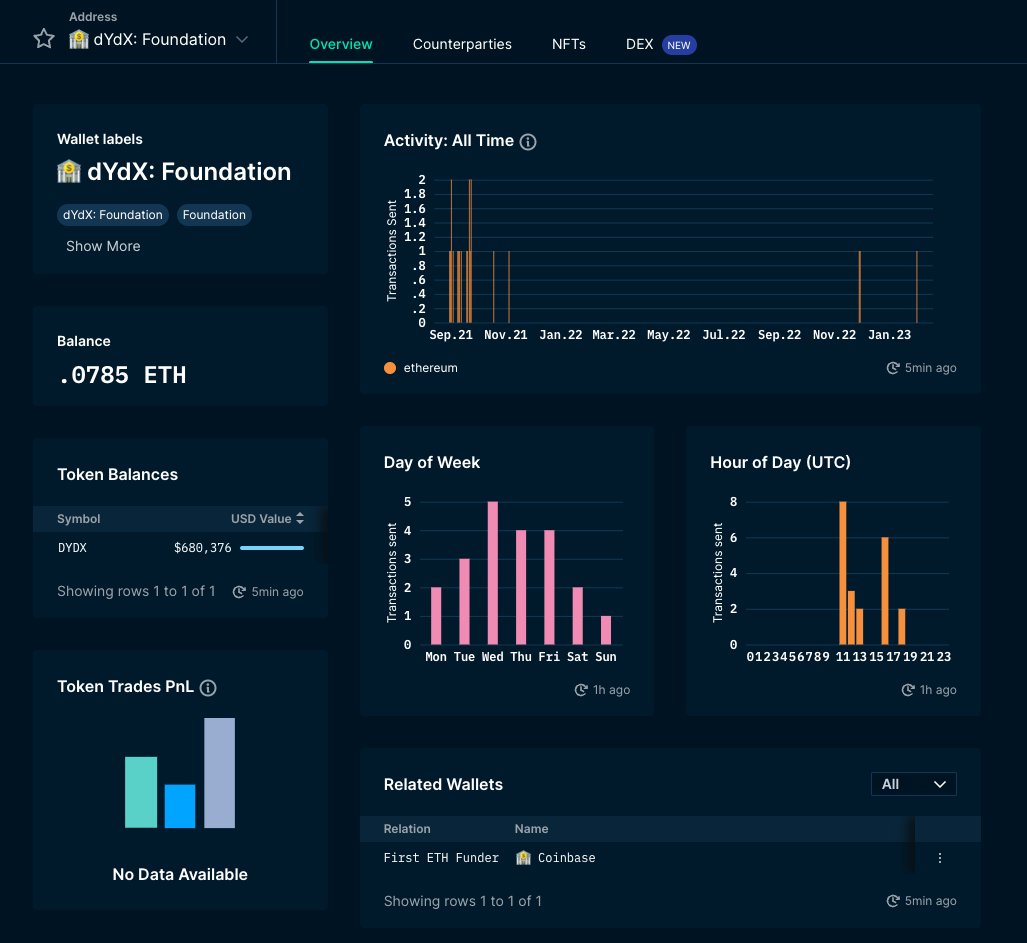Click the Relation column header
Image resolution: width=1027 pixels, height=943 pixels.
pyautogui.click(x=407, y=828)
